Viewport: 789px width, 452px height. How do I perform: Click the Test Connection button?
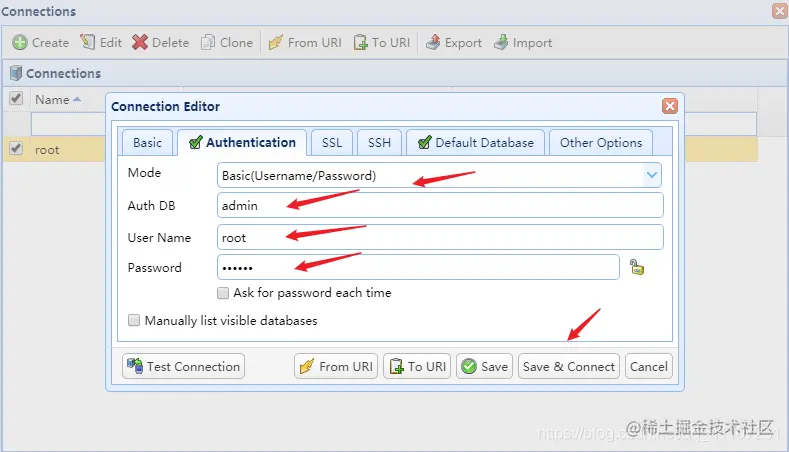pyautogui.click(x=184, y=366)
